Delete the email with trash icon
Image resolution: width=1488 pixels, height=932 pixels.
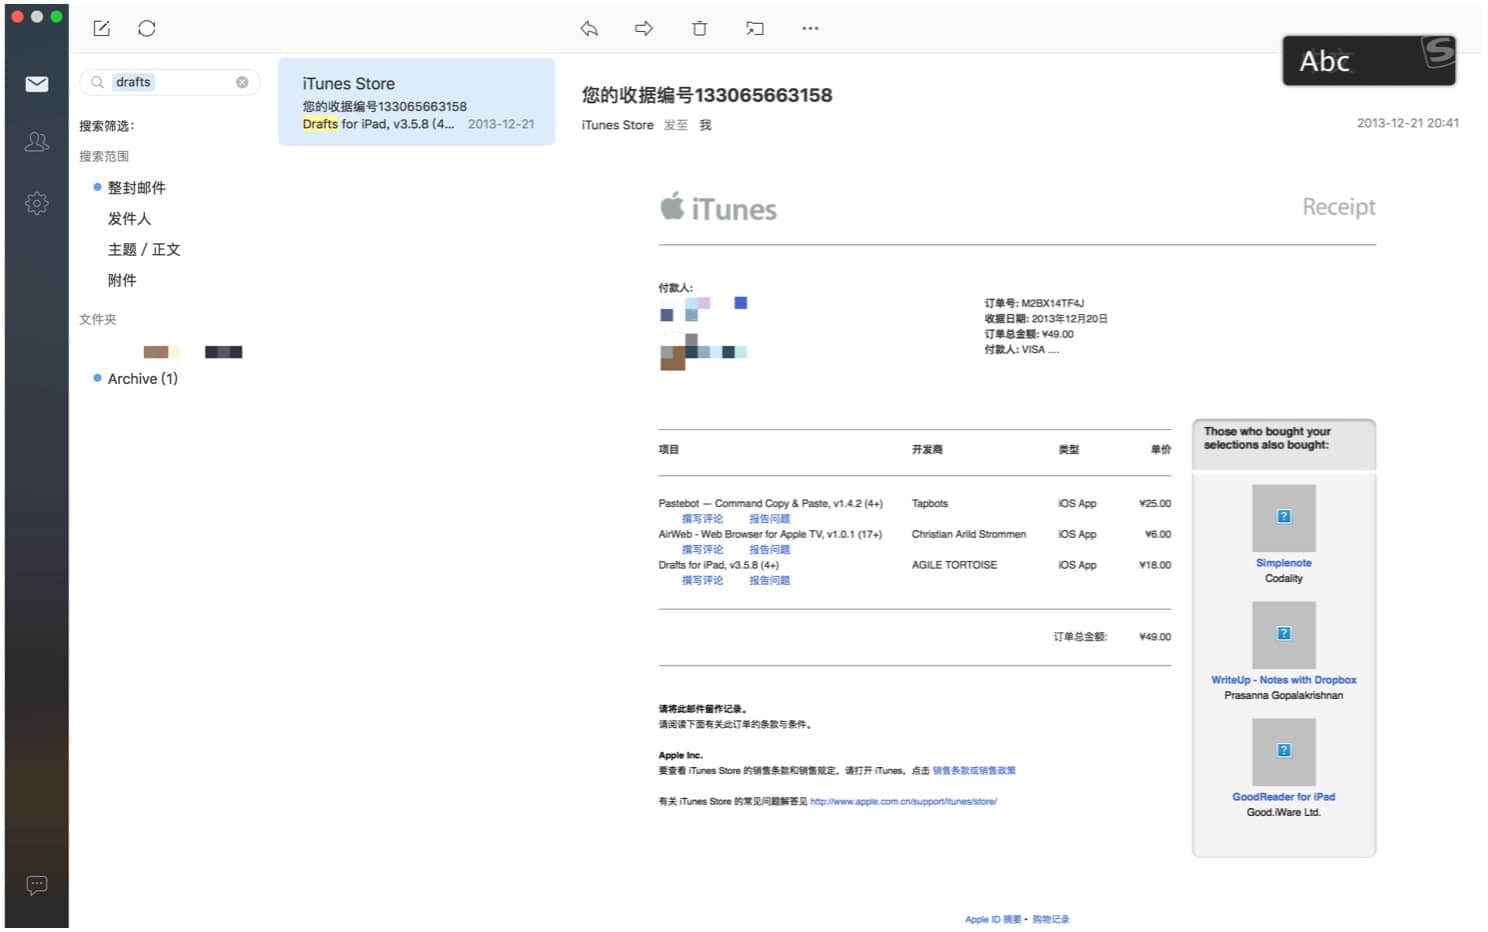700,28
